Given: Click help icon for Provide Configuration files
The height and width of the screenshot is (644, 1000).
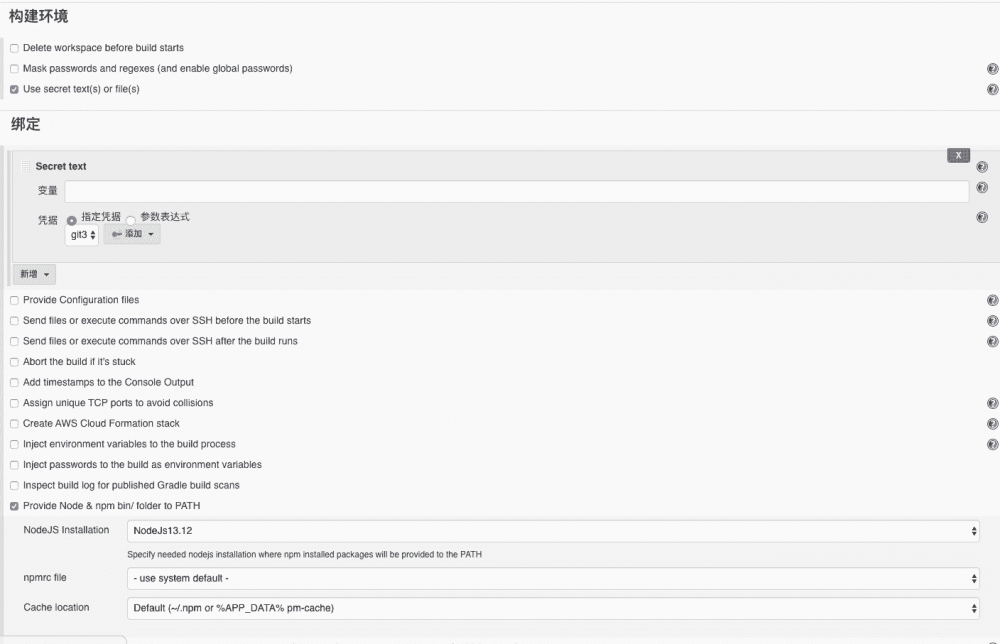Looking at the screenshot, I should [992, 300].
